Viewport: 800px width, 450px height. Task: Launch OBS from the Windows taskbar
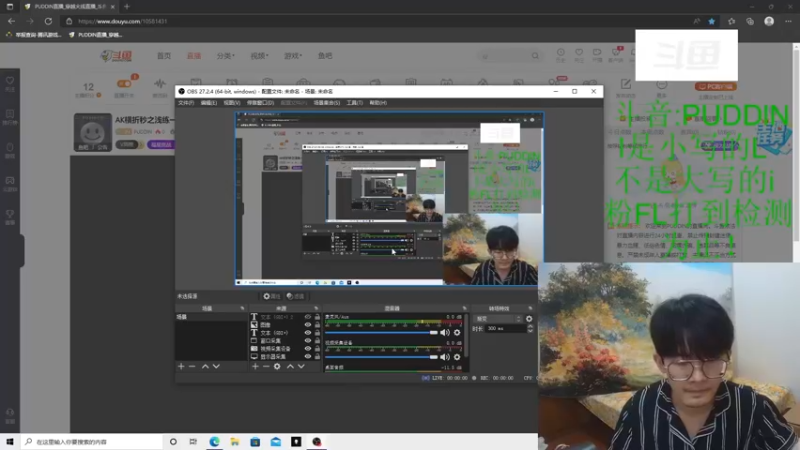pos(317,442)
